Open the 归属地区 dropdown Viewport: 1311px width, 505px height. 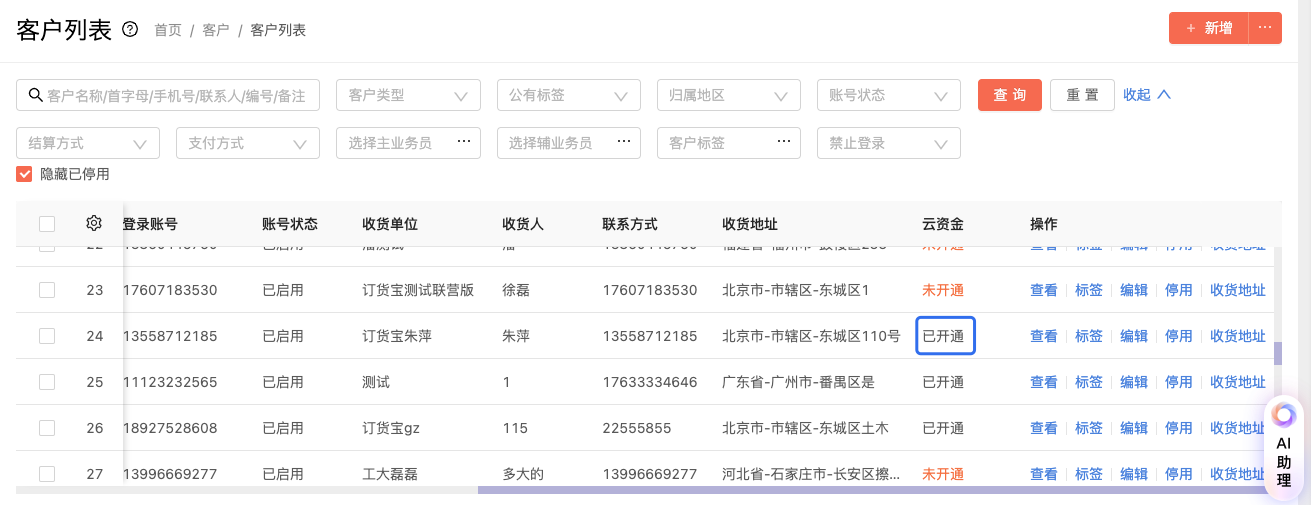(x=729, y=95)
